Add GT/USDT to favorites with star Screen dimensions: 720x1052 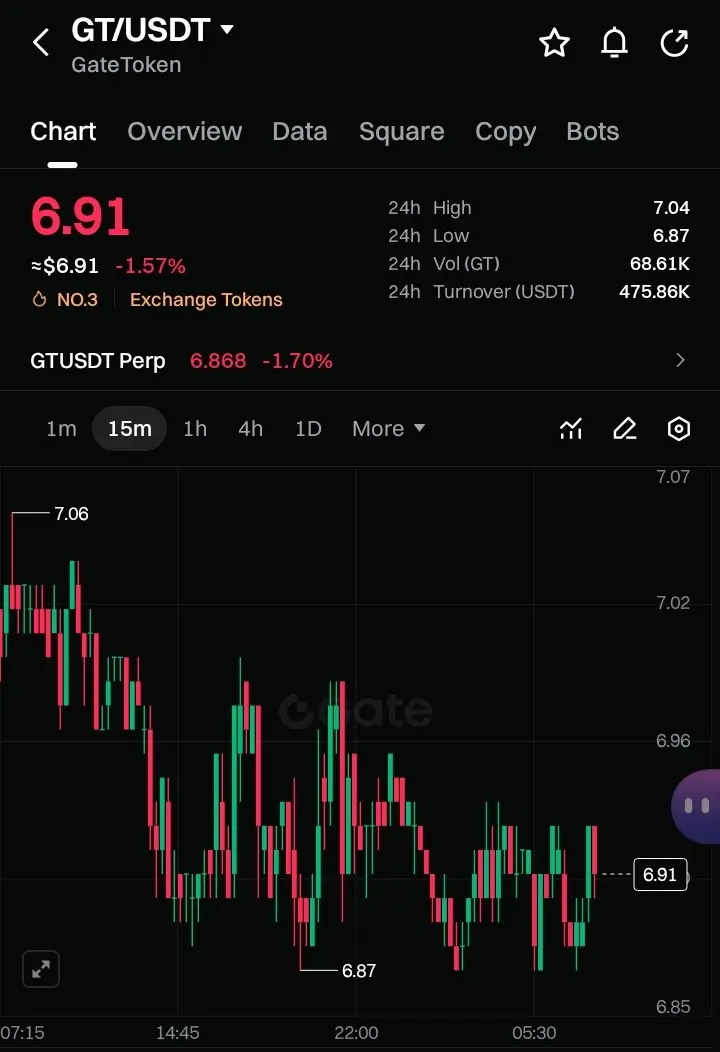(554, 43)
